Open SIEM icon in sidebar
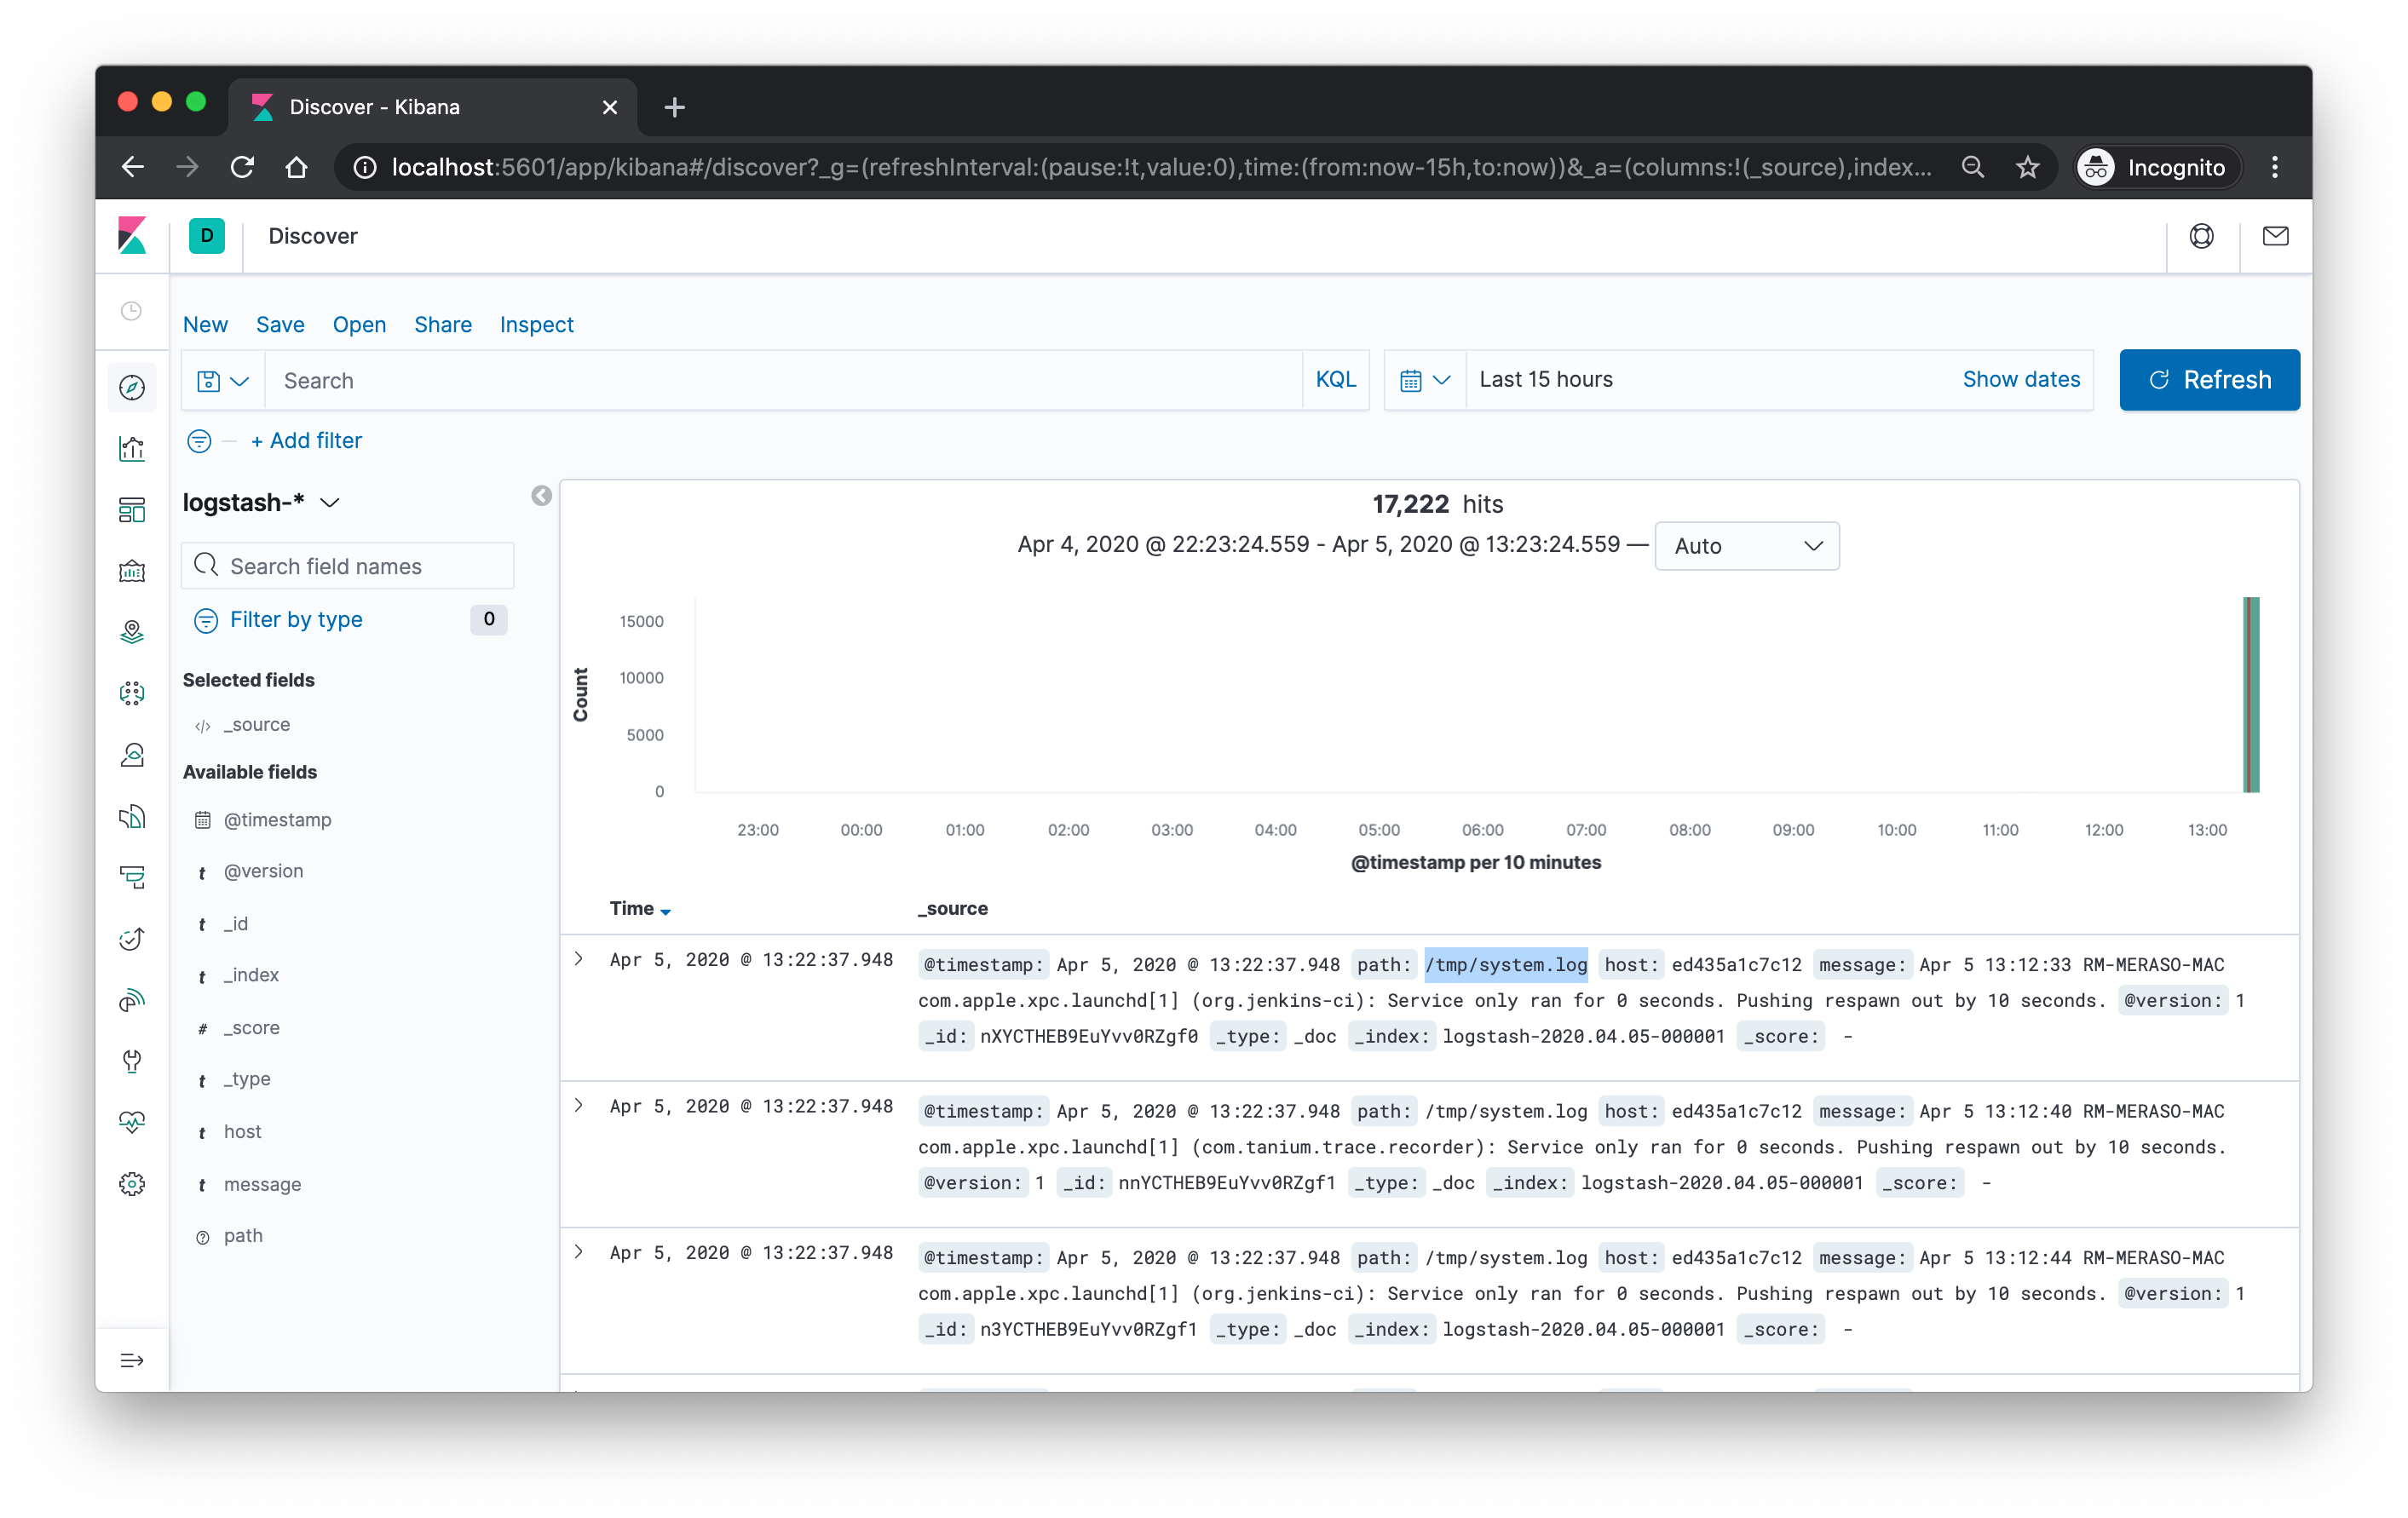This screenshot has height=1518, width=2408. (131, 1000)
